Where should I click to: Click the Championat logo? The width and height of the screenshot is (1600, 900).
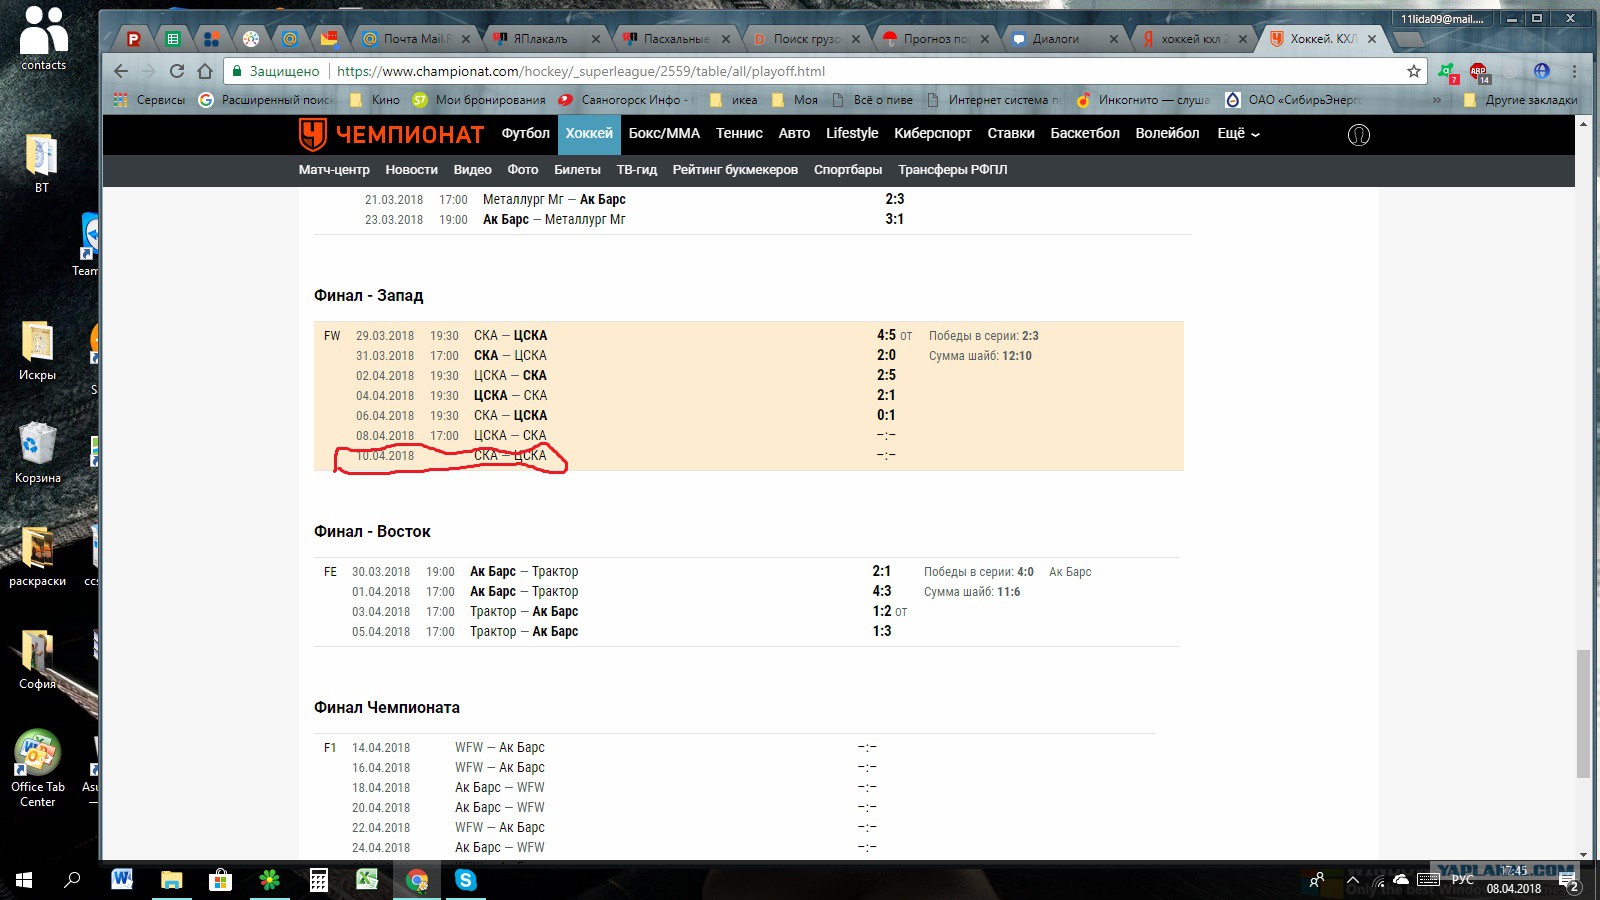tap(391, 134)
